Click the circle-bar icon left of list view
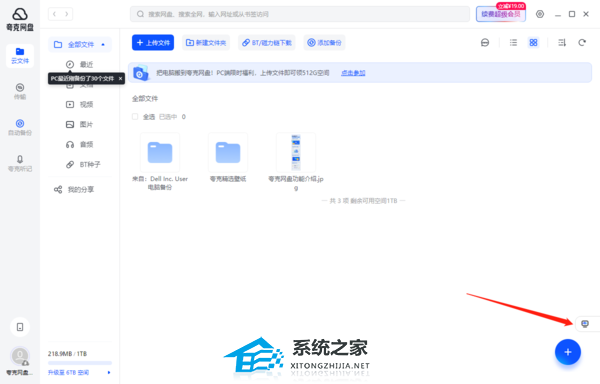 pos(485,42)
